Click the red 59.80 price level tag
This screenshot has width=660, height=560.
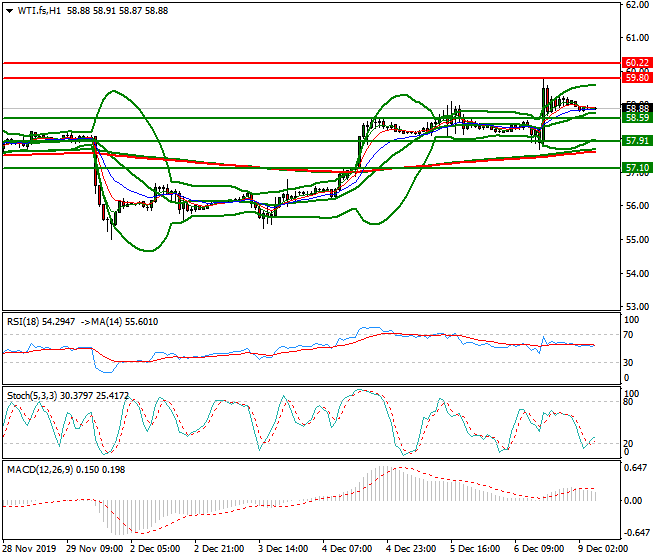pos(637,77)
